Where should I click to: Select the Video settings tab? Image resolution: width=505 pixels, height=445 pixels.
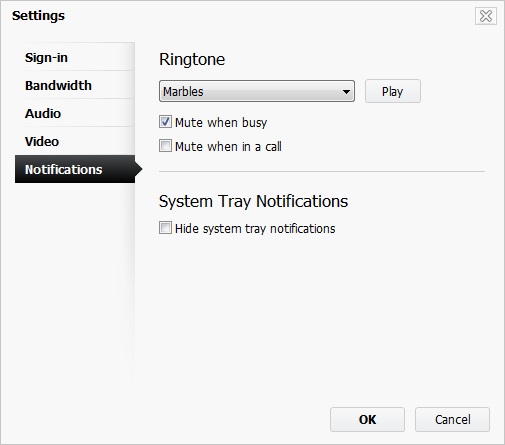(x=75, y=141)
